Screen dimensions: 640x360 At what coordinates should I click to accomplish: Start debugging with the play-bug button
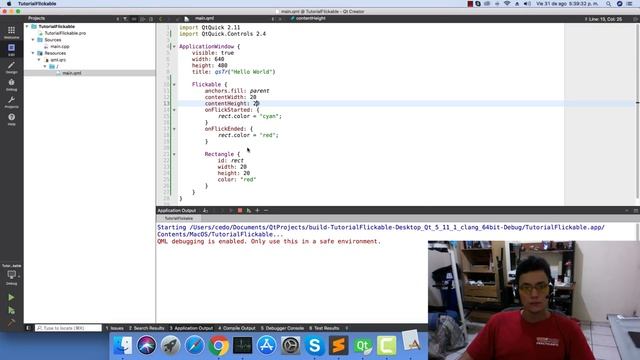pos(11,311)
